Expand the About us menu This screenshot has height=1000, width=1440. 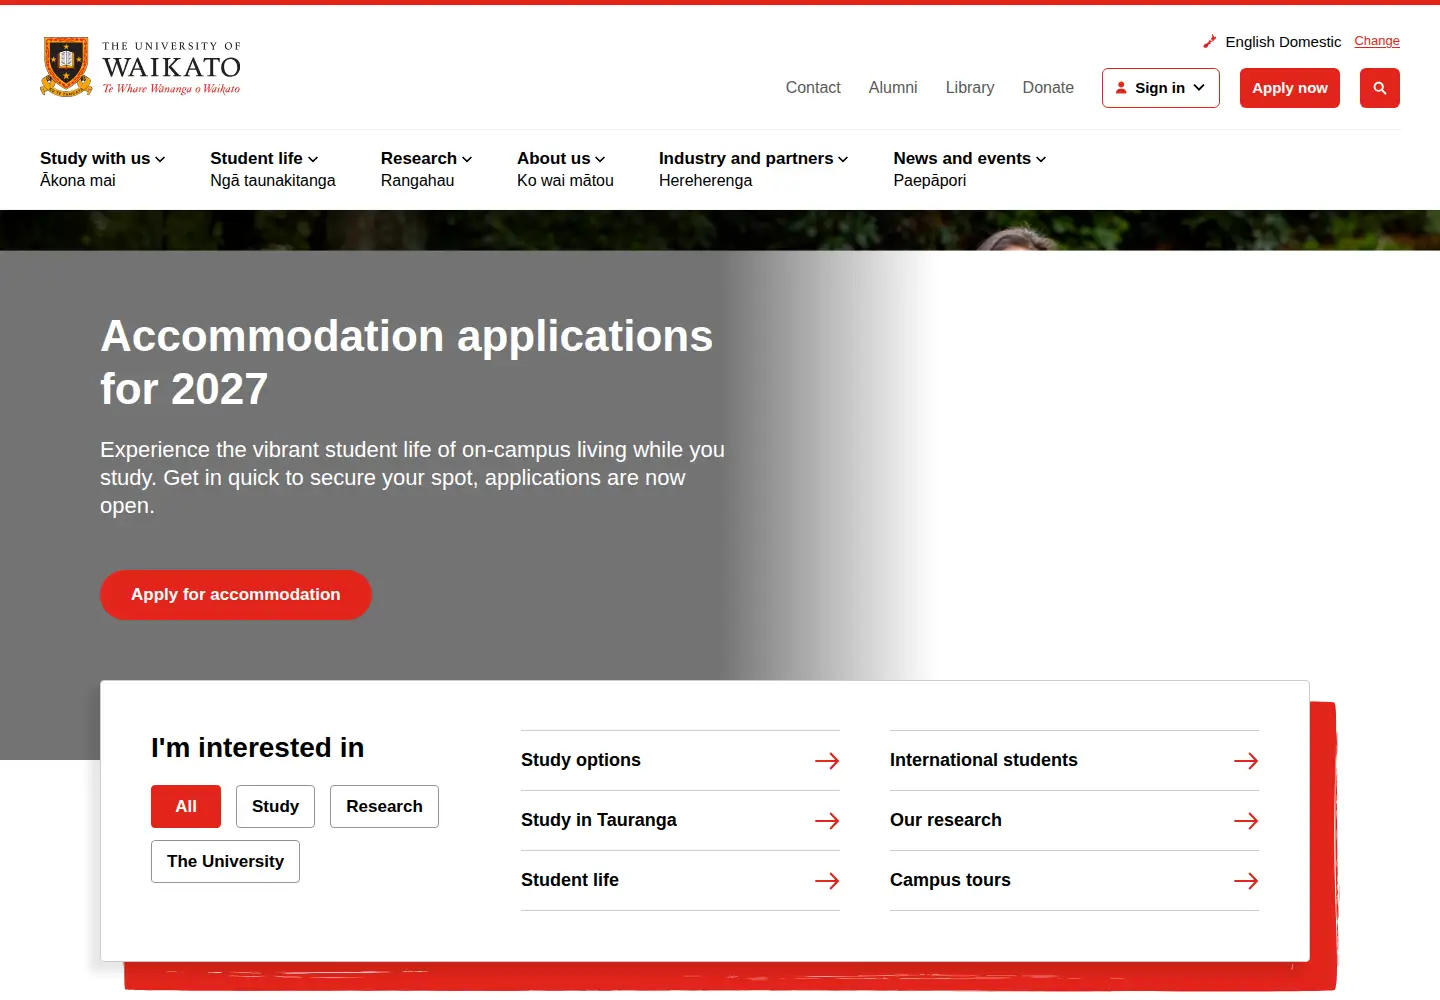point(561,158)
